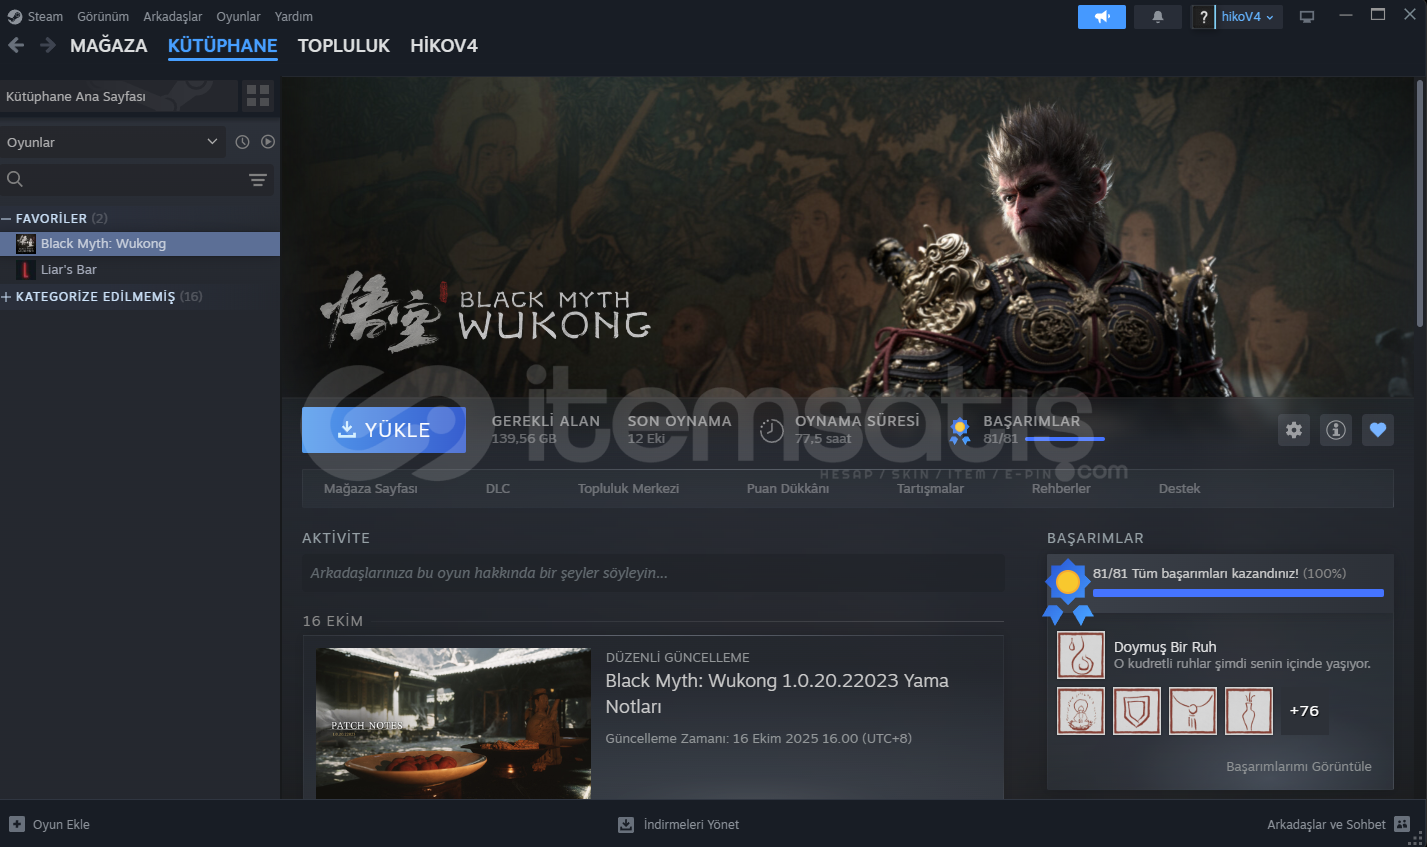The image size is (1427, 847).
Task: Open the Black Myth: Wukong 1.0.20.22023 patch notes title
Action: 777,693
